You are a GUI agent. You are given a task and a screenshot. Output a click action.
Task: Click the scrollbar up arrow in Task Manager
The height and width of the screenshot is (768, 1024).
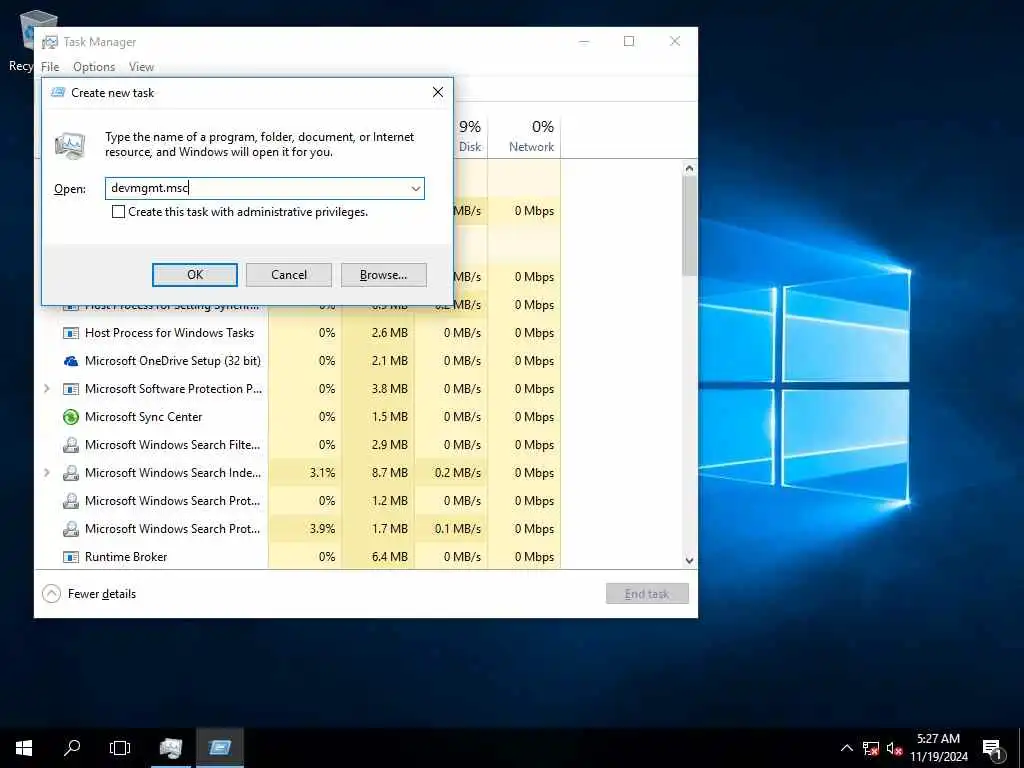690,168
